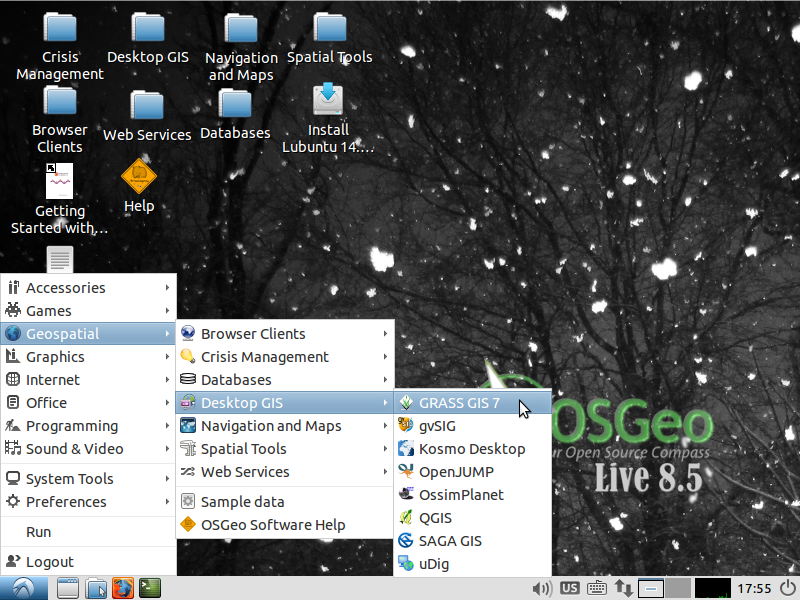Open the Web Services desktop folder

(147, 106)
